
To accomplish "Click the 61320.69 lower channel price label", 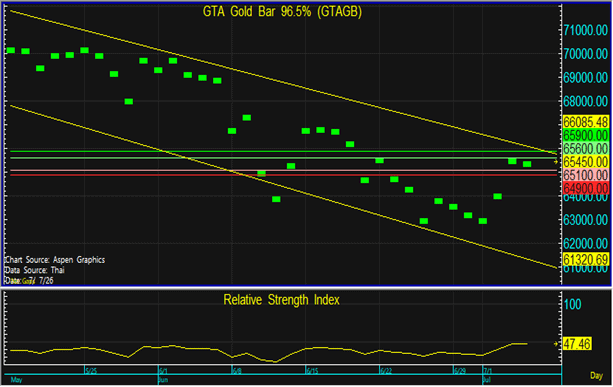I will [586, 259].
